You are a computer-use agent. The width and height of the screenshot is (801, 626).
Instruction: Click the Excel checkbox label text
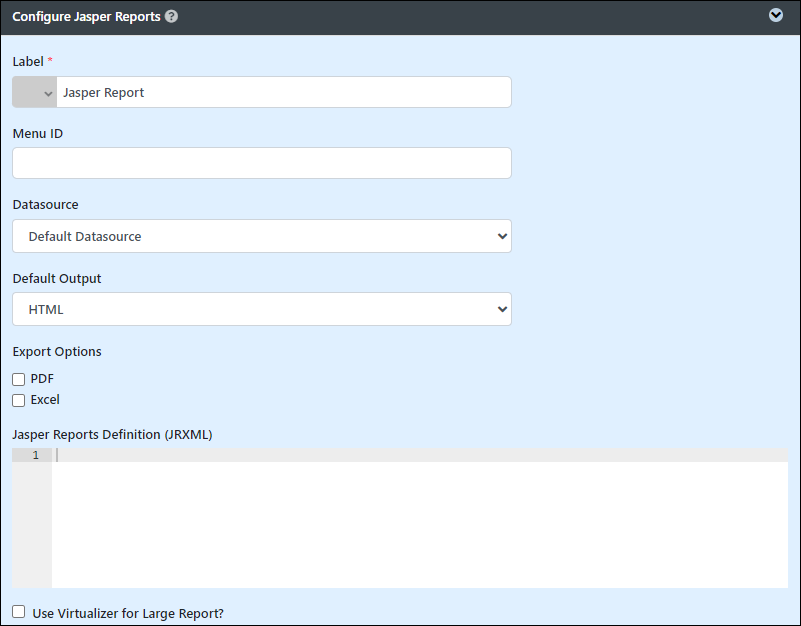click(45, 400)
